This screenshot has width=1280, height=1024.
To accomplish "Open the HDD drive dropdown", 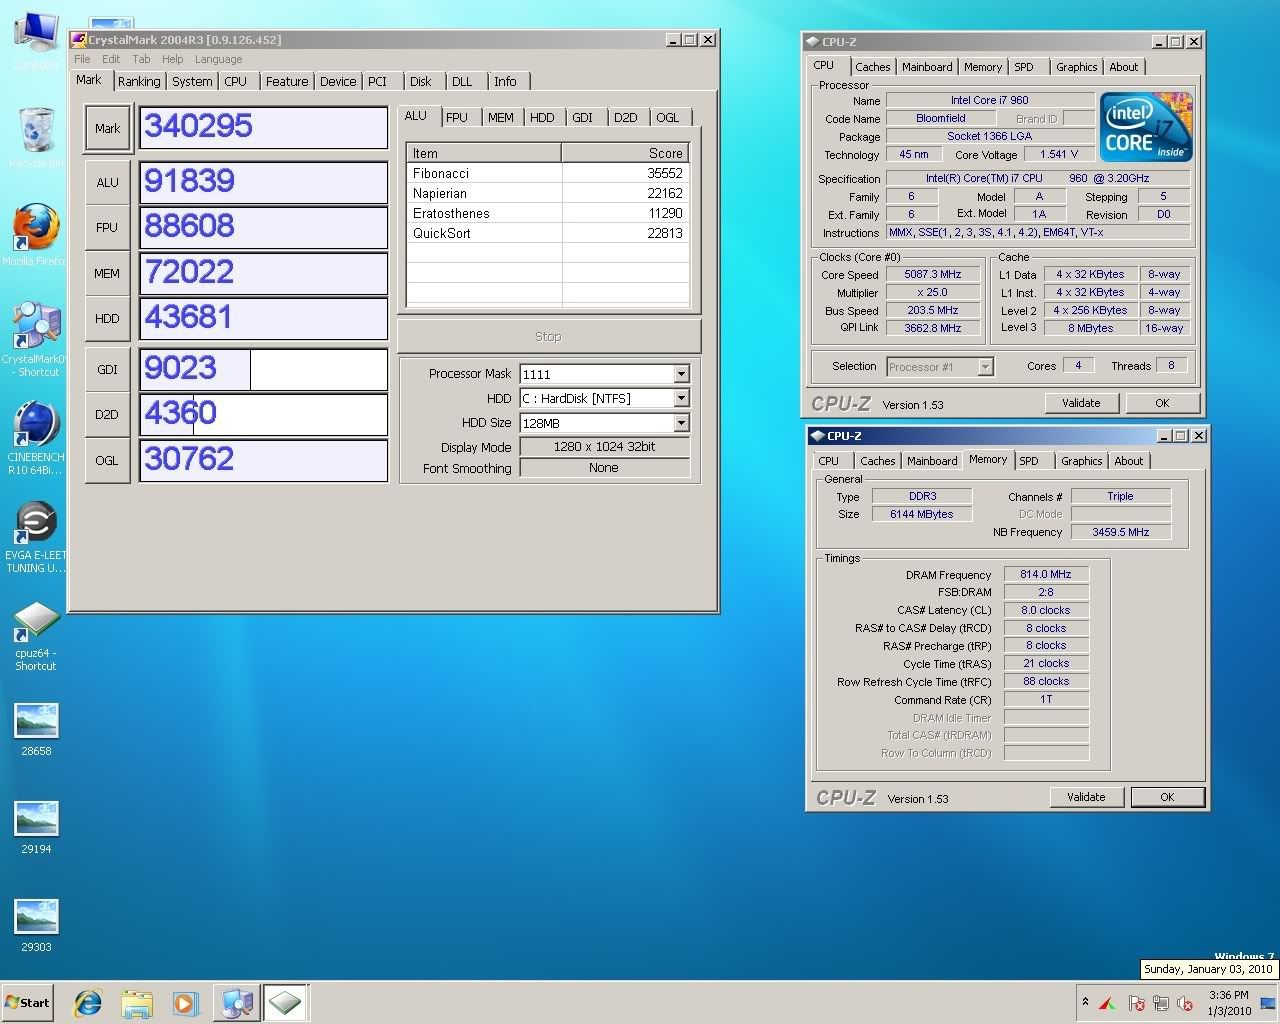I will [x=681, y=399].
